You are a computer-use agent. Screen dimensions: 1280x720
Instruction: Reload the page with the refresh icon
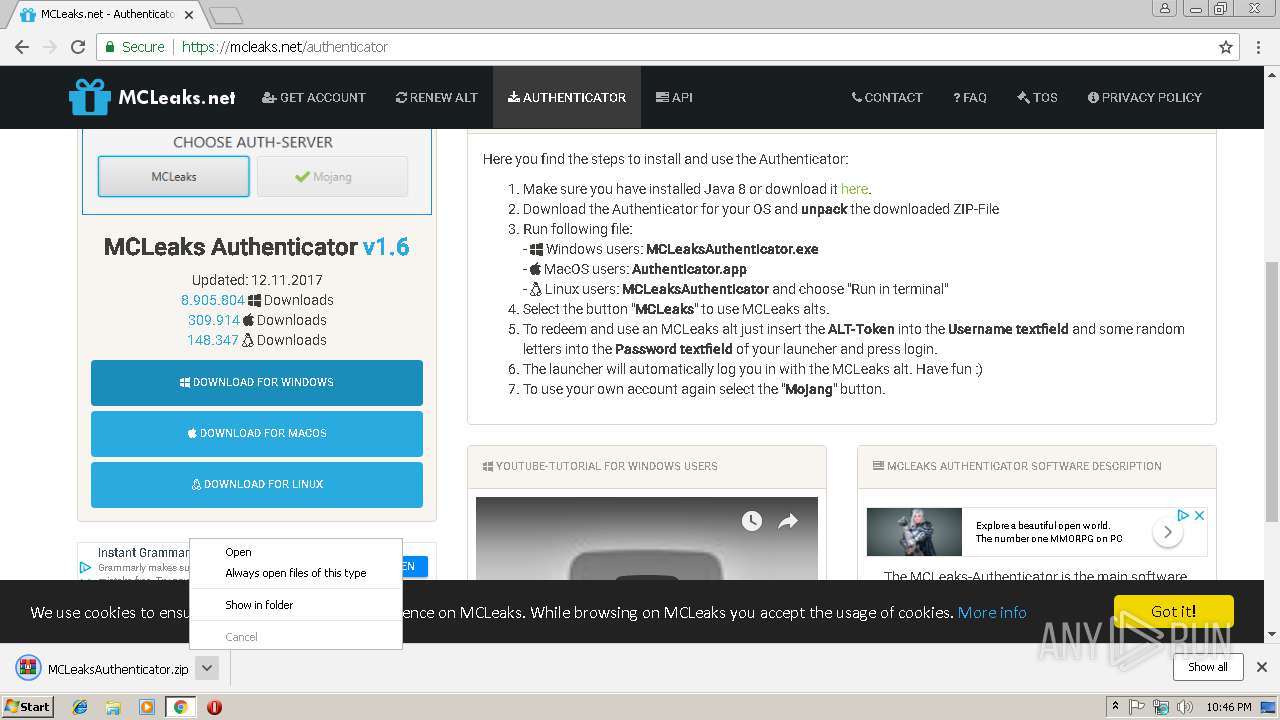pos(78,47)
